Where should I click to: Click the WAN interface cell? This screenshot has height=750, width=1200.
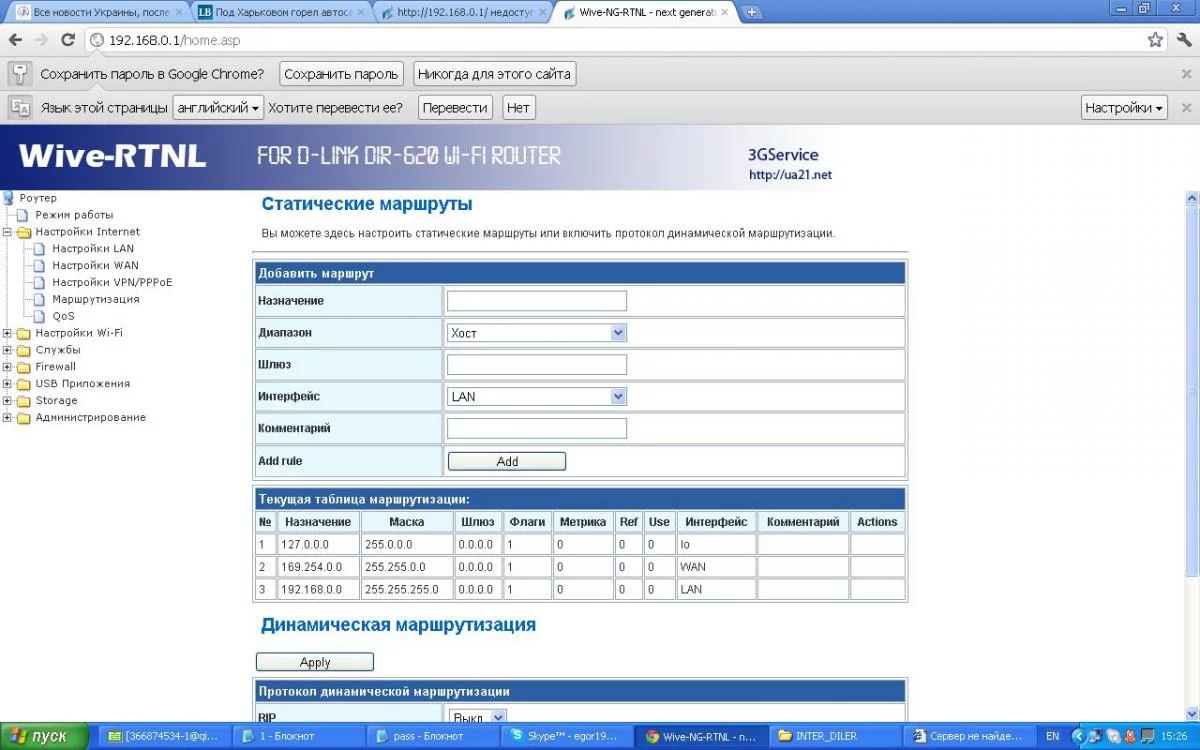(x=716, y=567)
